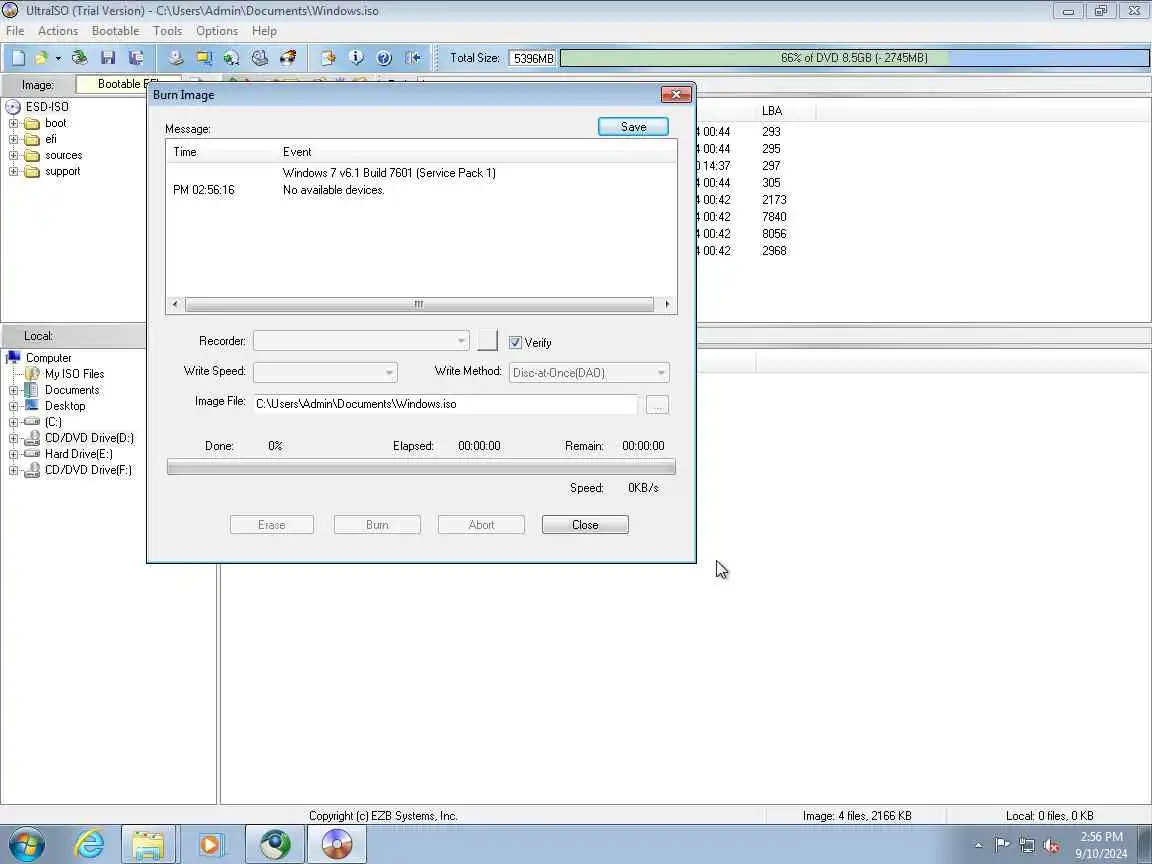Click the Properties info toolbar icon
This screenshot has height=864, width=1152.
point(356,58)
